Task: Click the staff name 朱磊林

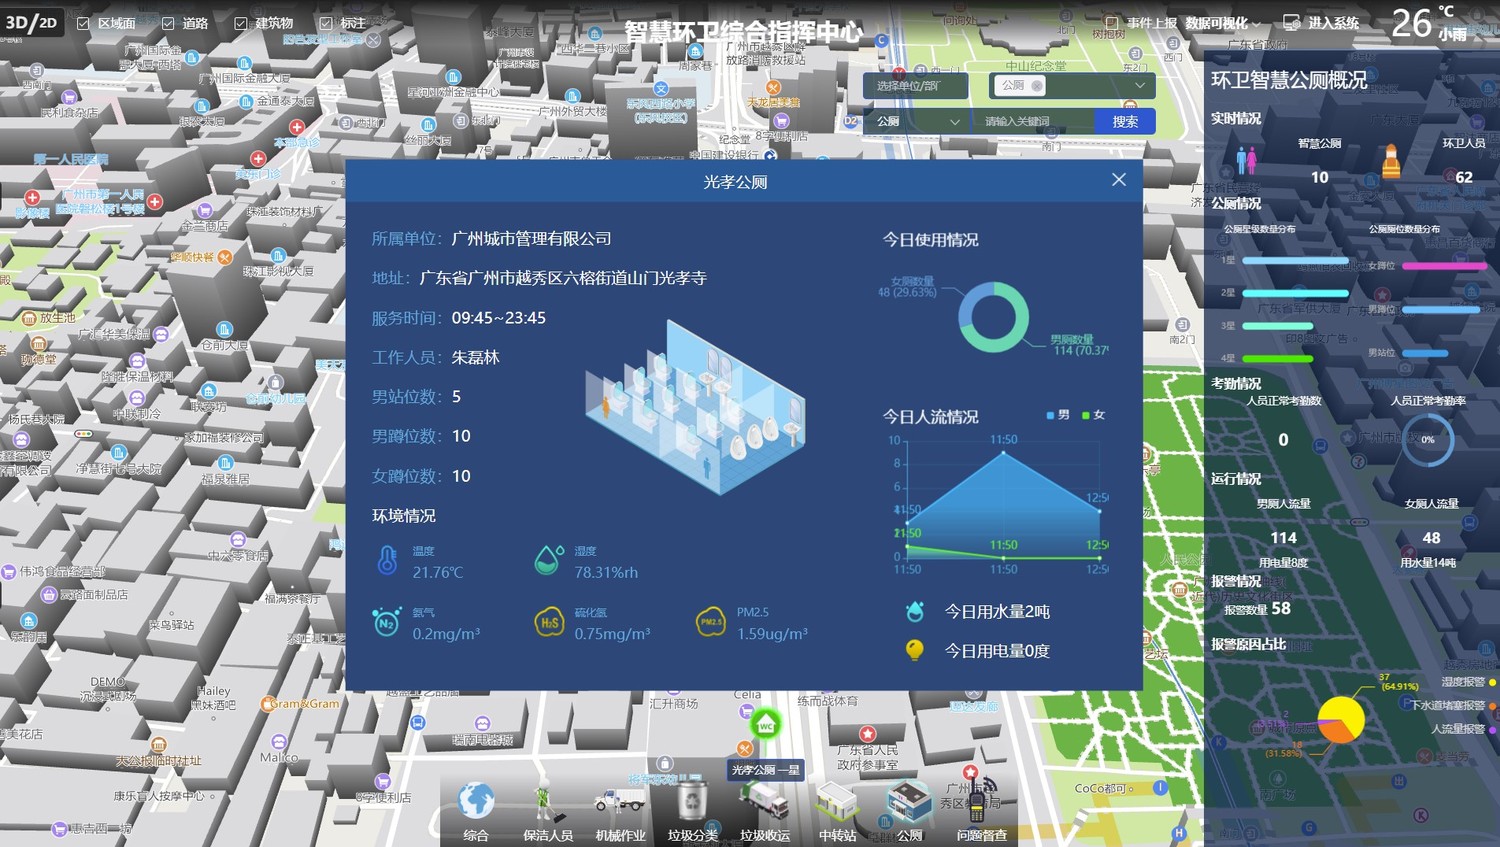Action: tap(475, 357)
